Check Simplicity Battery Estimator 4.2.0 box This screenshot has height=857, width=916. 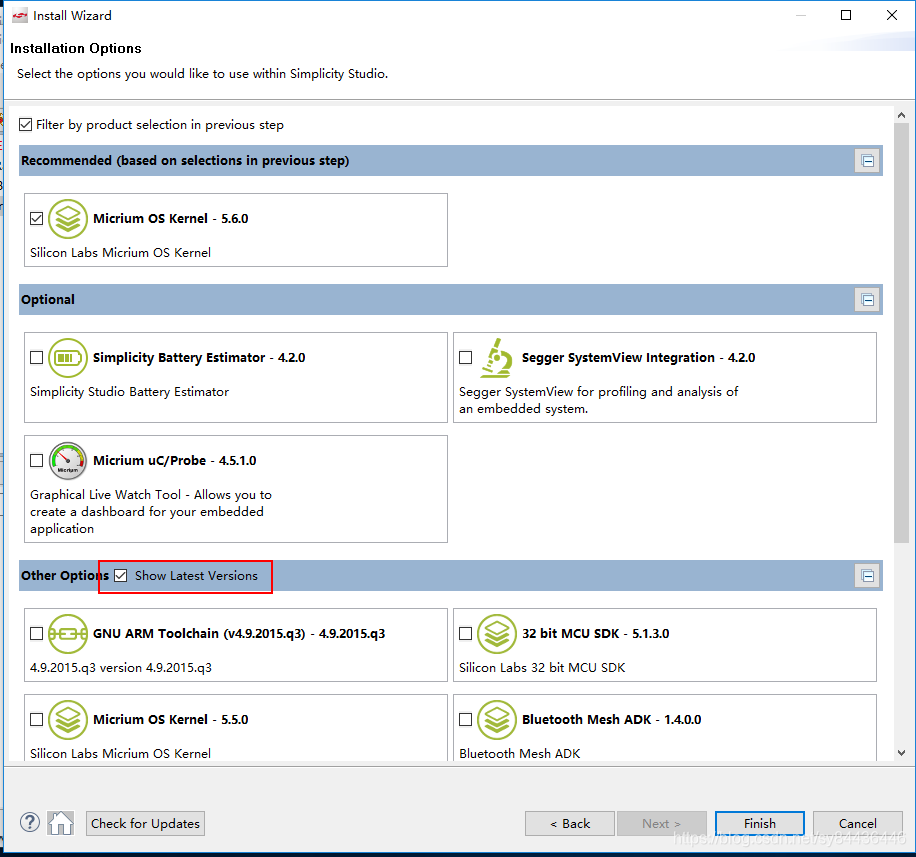[x=36, y=358]
